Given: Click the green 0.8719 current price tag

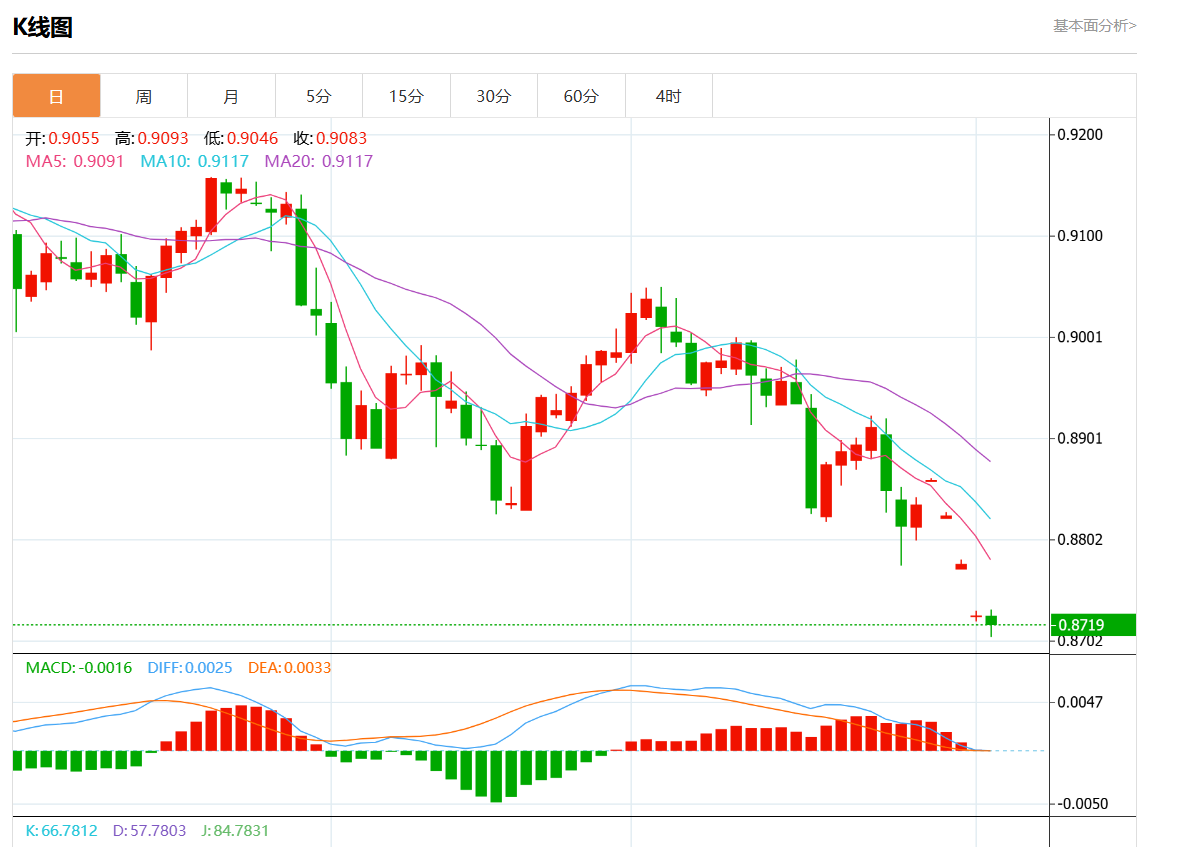Looking at the screenshot, I should (1093, 624).
